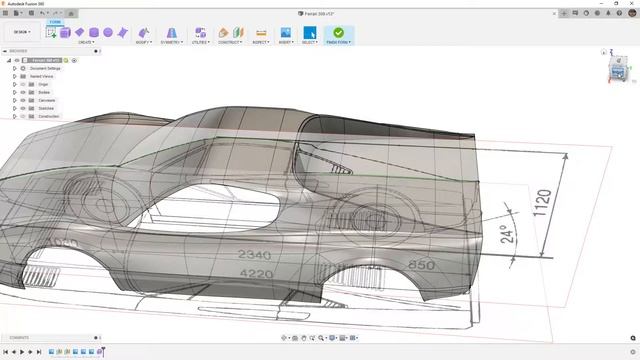This screenshot has height=360, width=640.
Task: Select the Box form tool
Action: [65, 33]
